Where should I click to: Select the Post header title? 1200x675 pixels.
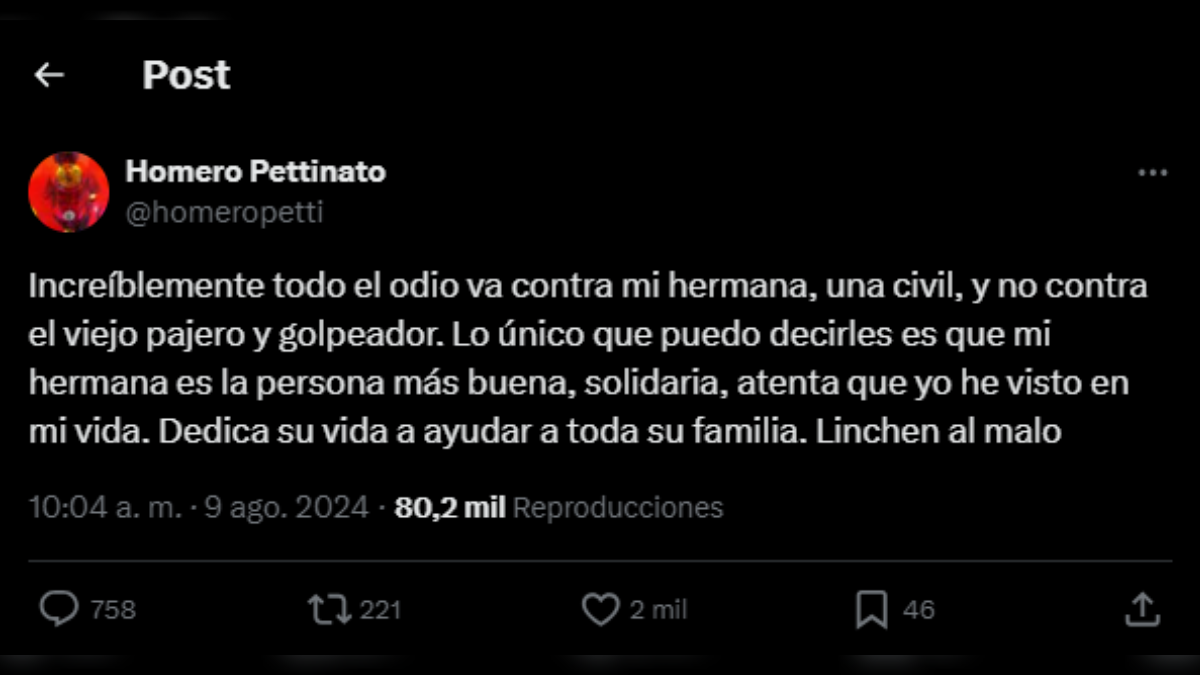point(186,73)
